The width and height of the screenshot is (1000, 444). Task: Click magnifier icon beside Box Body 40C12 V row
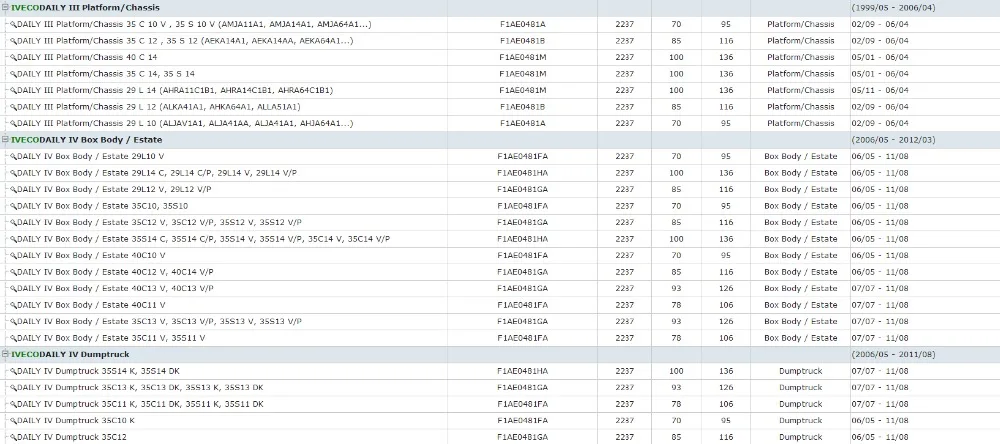pyautogui.click(x=13, y=272)
